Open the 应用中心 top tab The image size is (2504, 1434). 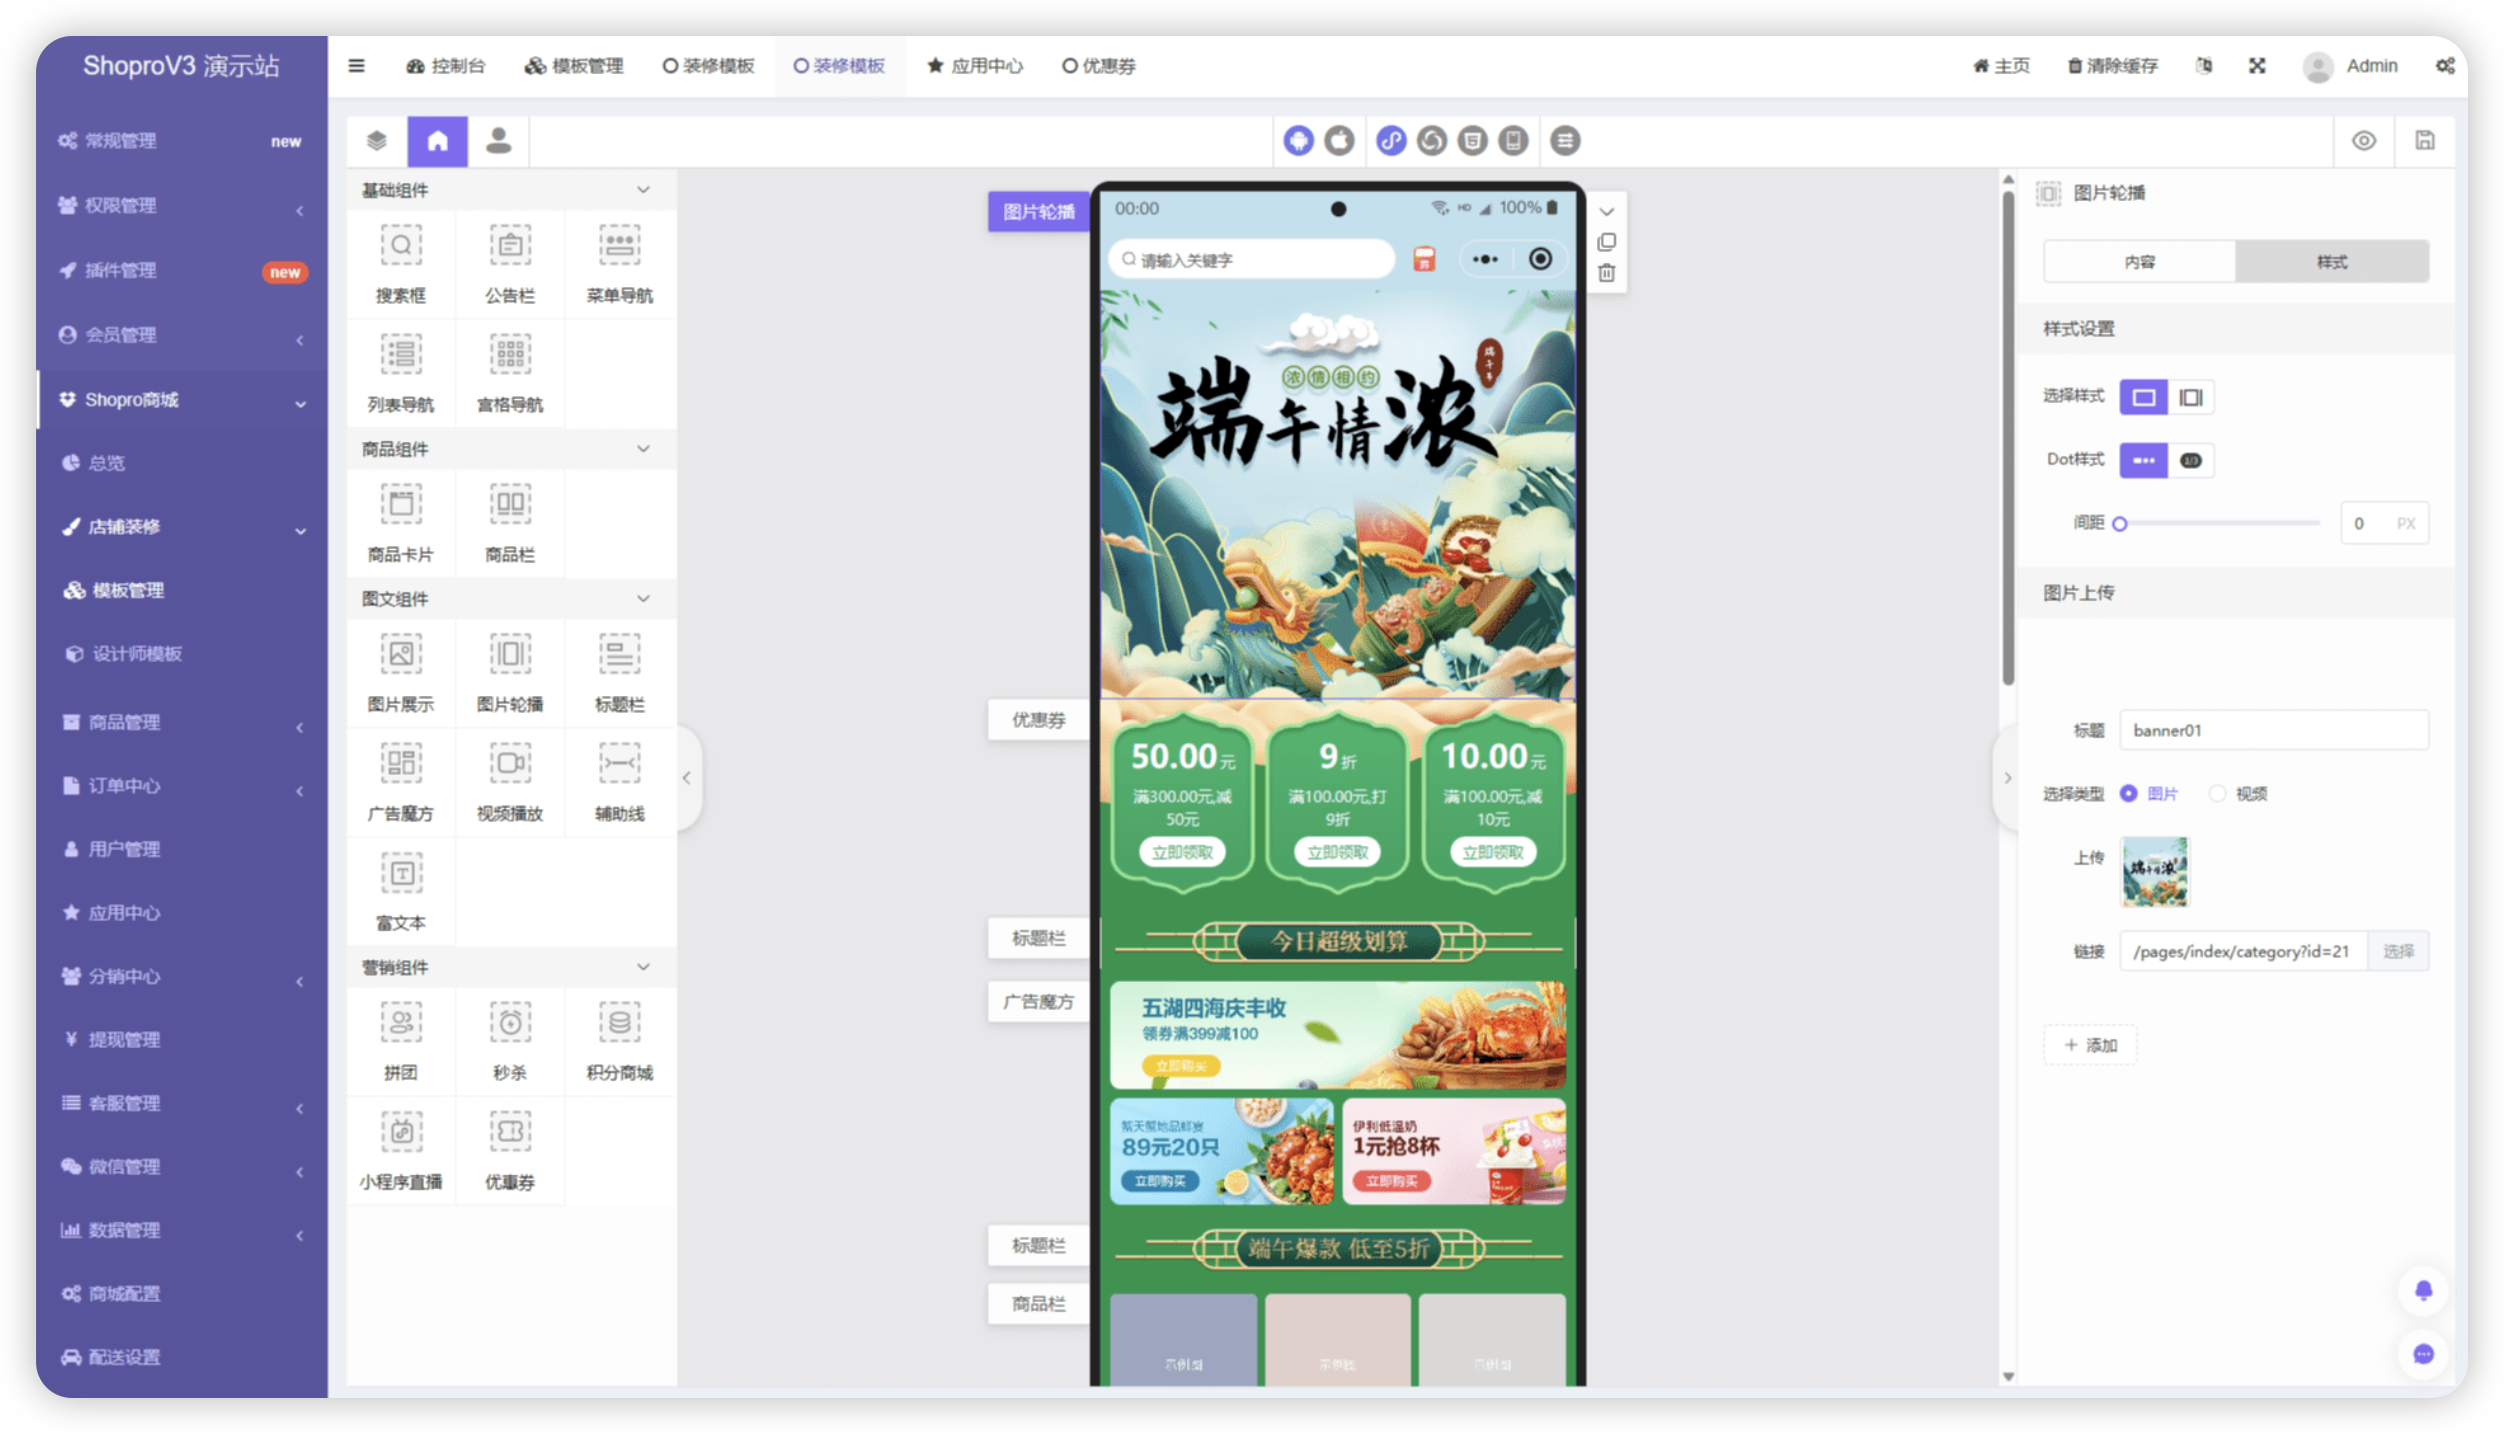pos(975,66)
